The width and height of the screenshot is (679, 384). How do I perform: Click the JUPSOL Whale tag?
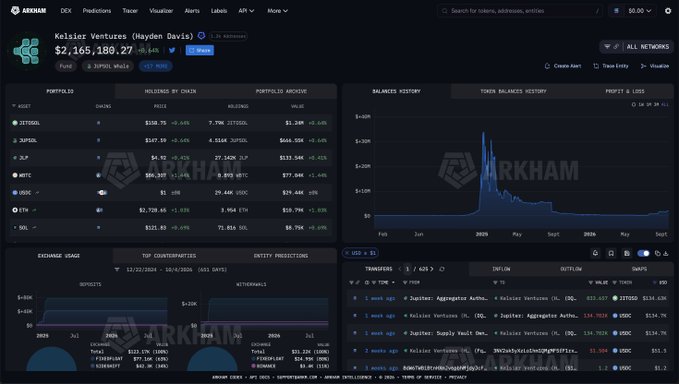click(x=108, y=66)
